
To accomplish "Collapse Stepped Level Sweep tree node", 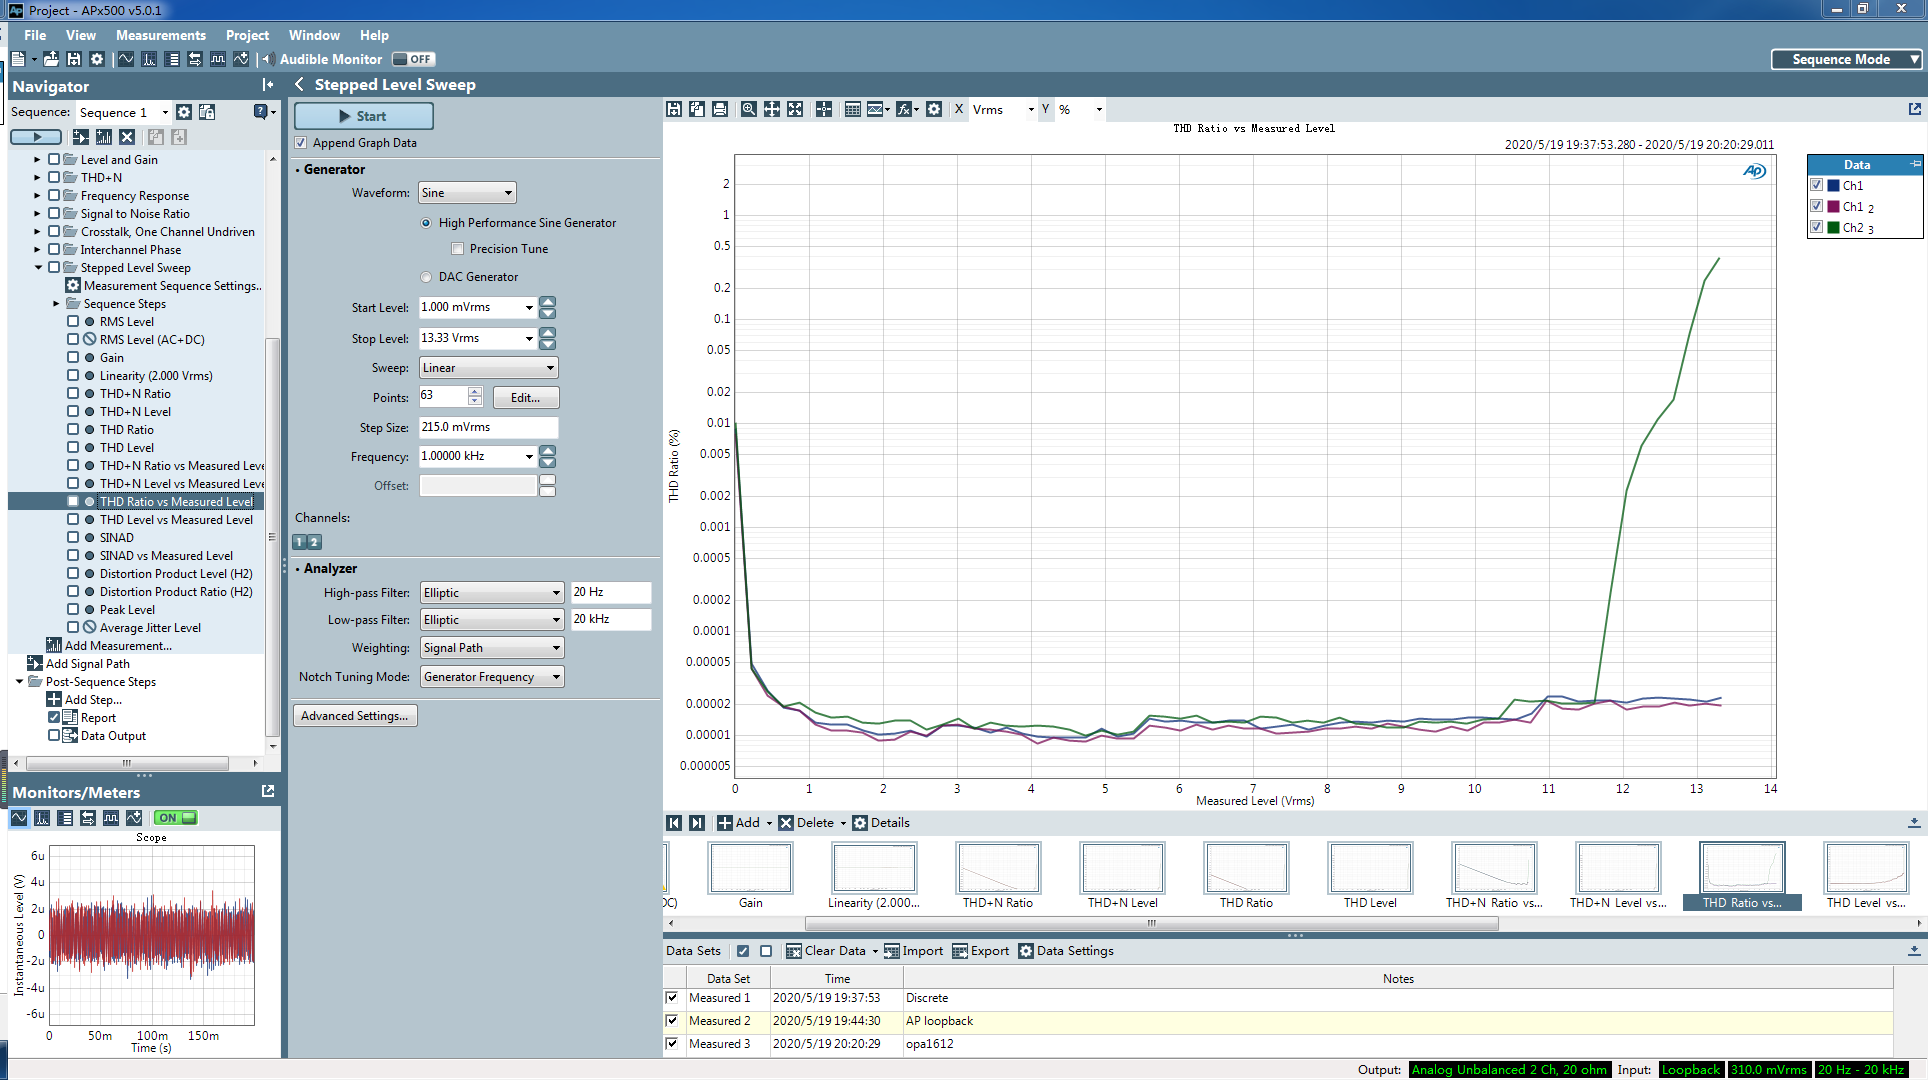I will click(38, 268).
